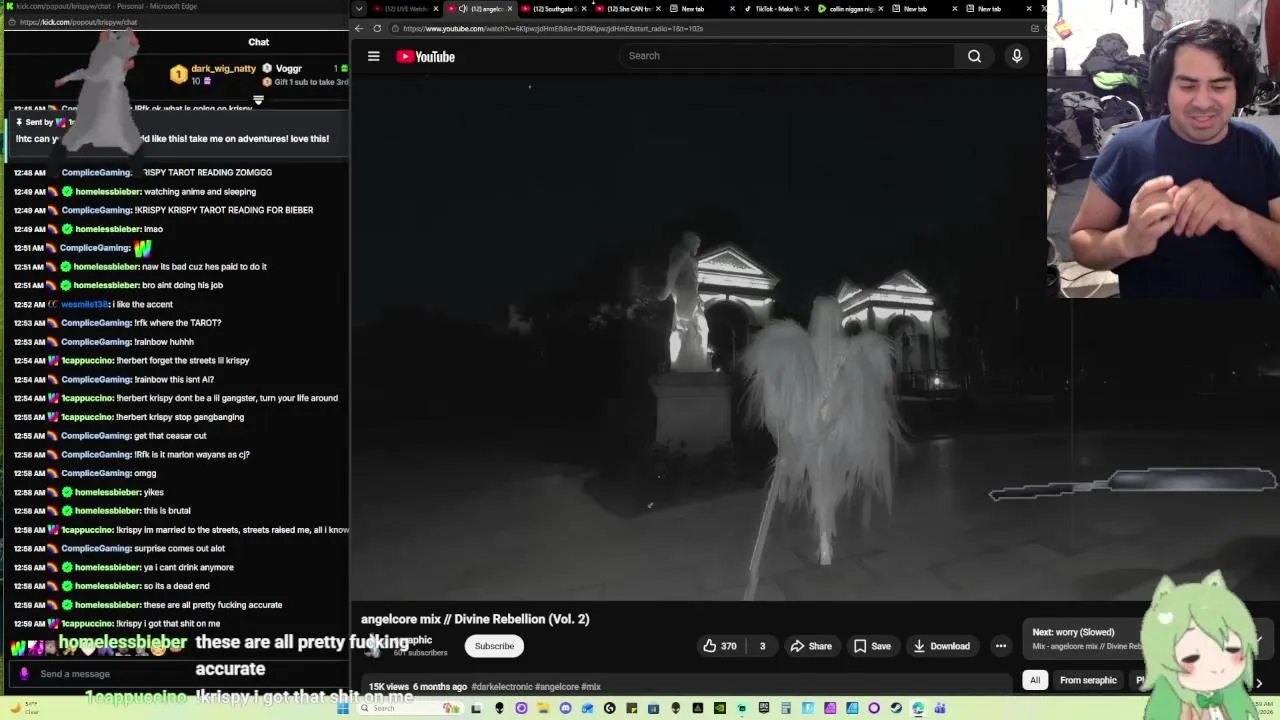
Task: Click the #mix hashtag link
Action: coord(591,687)
